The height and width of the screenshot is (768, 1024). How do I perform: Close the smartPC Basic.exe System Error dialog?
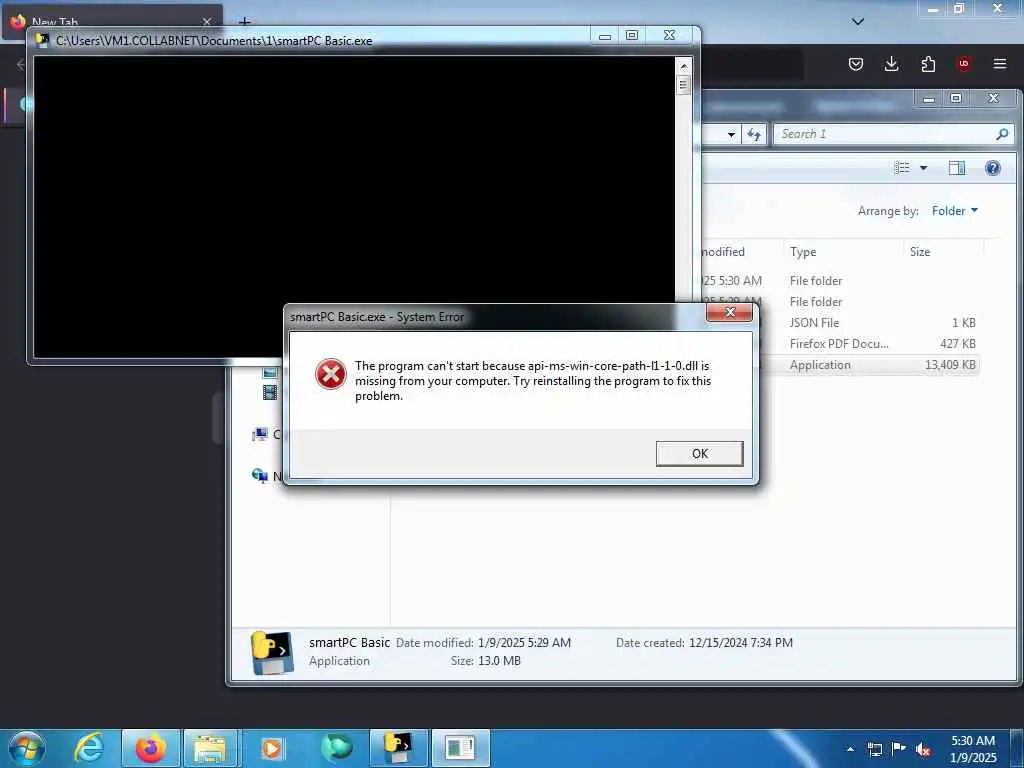pyautogui.click(x=730, y=312)
